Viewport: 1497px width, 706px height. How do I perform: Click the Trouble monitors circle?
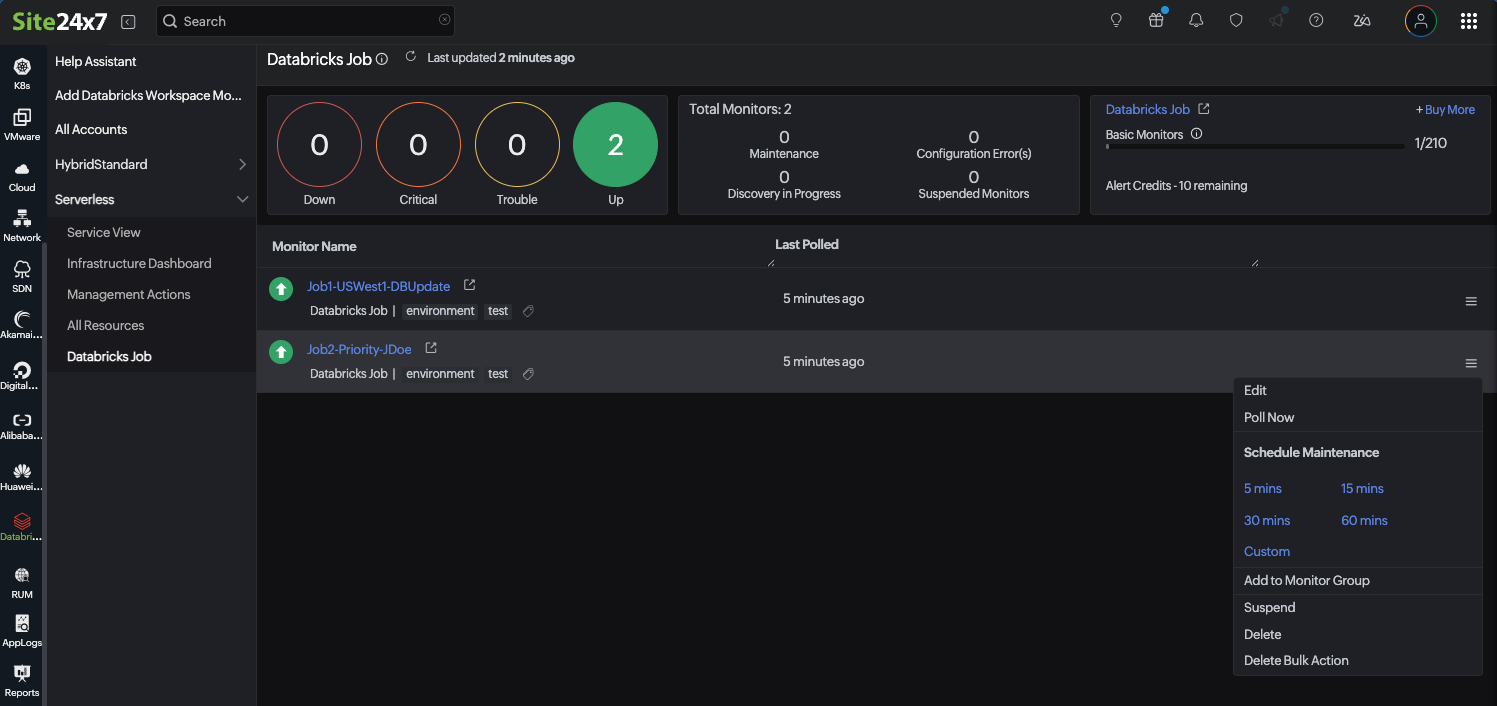(517, 146)
